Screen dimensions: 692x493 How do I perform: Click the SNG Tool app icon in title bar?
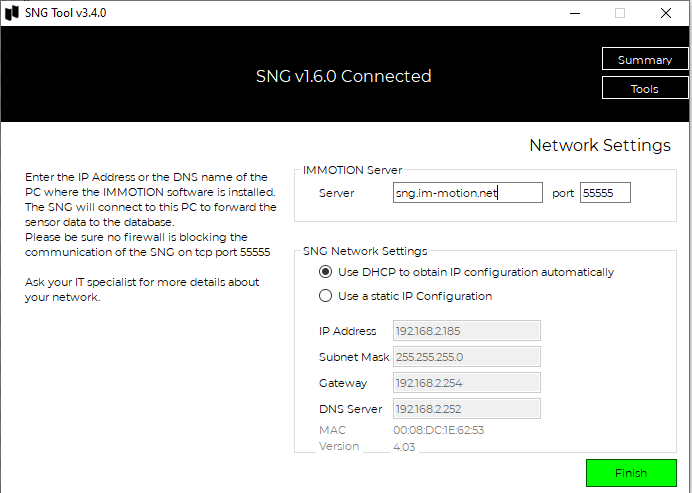pos(12,13)
